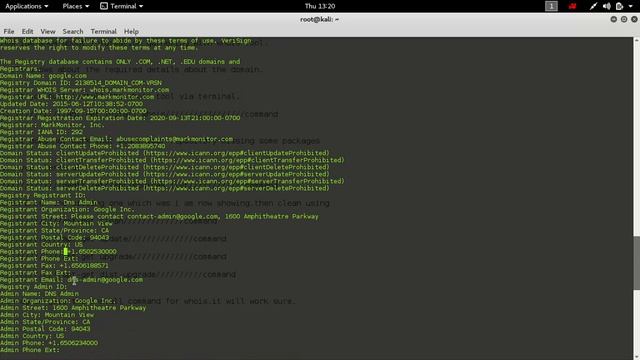This screenshot has height=360, width=640.
Task: Open the Search menu
Action: click(73, 31)
